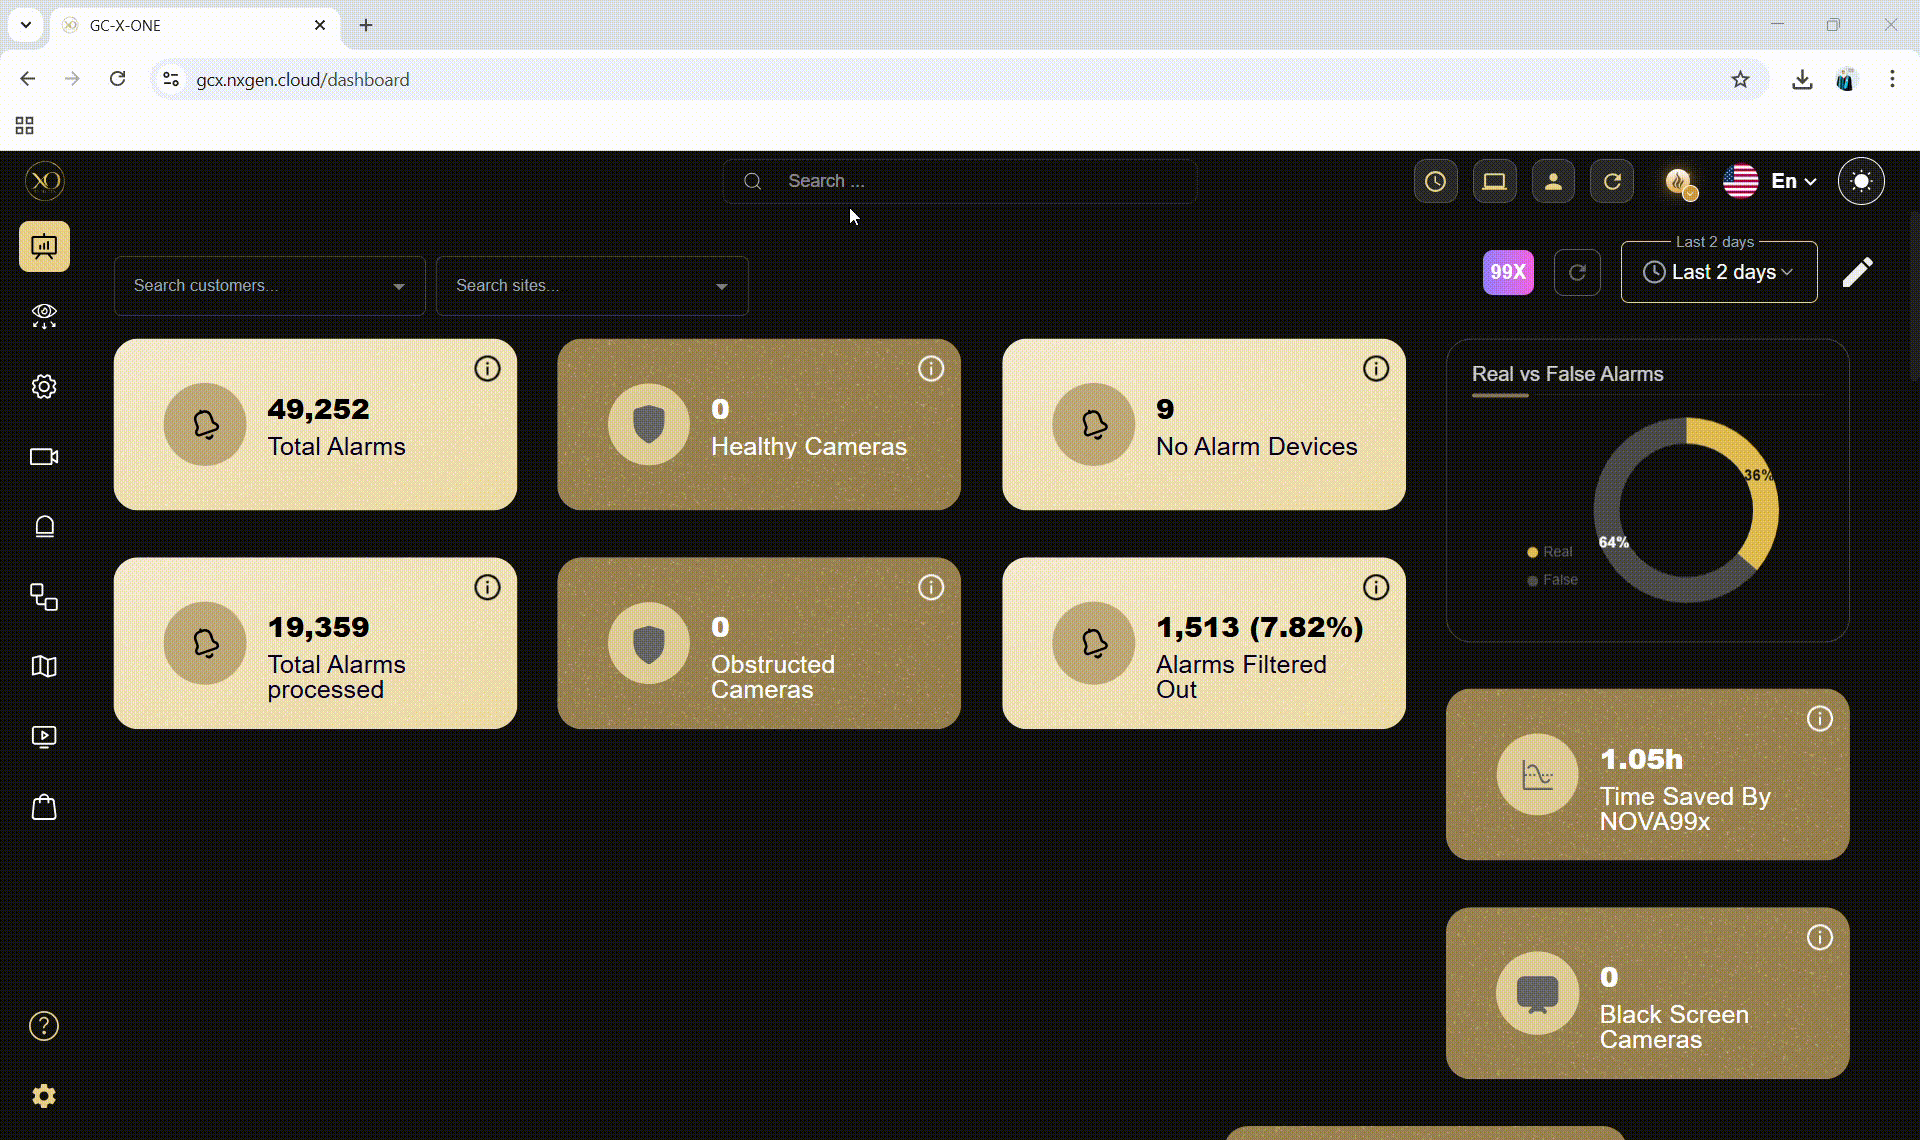Click the Total Alarms info button
Image resolution: width=1920 pixels, height=1140 pixels.
click(x=487, y=369)
